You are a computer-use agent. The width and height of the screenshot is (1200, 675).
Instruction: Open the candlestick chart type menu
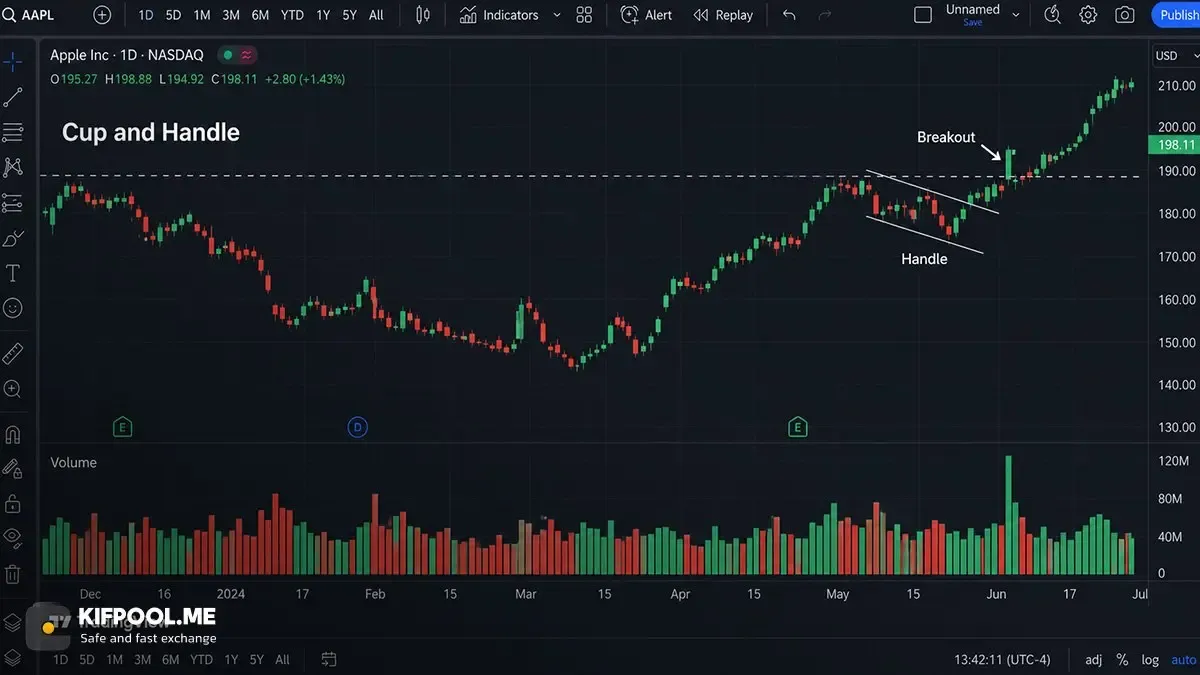[x=423, y=15]
